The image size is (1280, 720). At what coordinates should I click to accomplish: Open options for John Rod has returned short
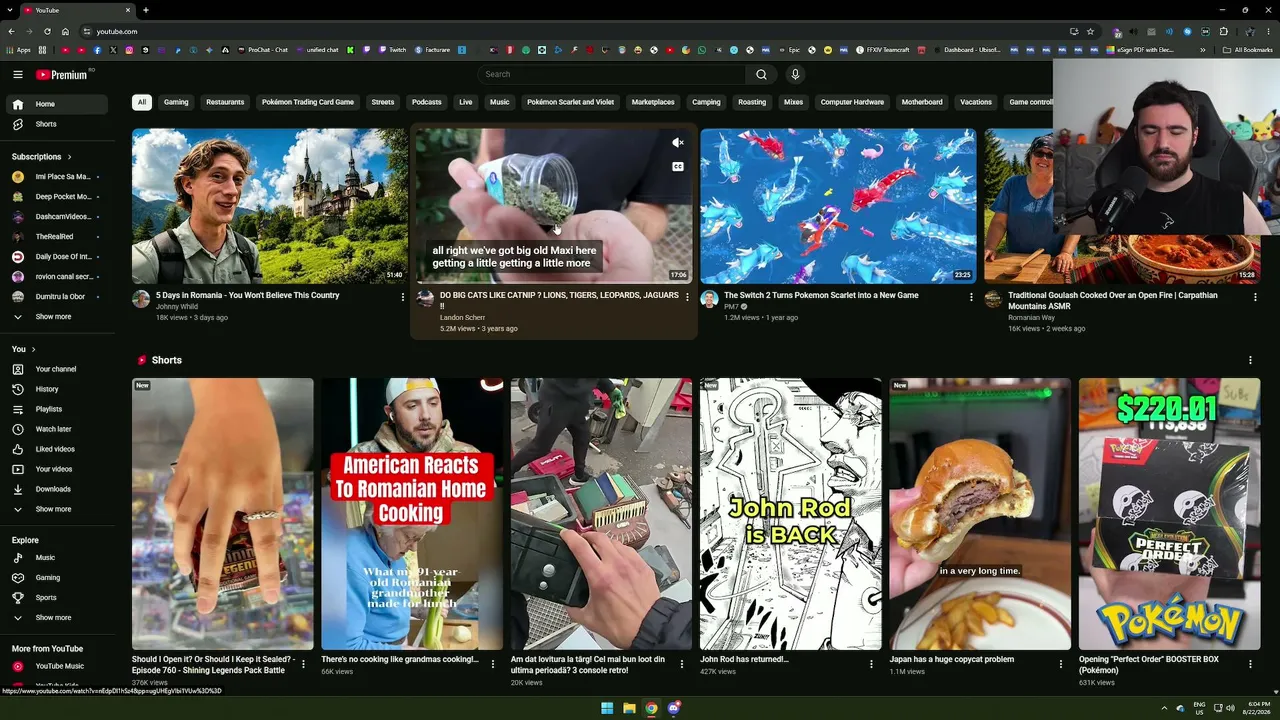[x=871, y=664]
